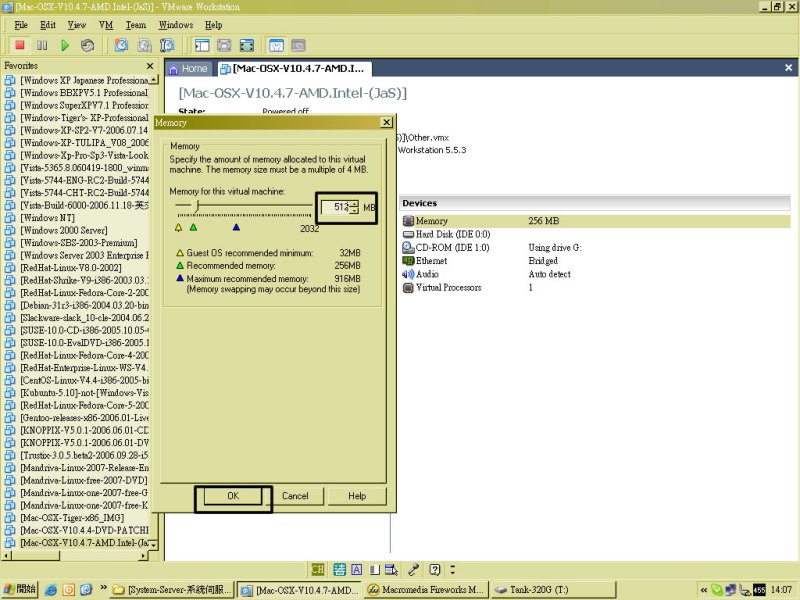Click the Take Snapshot toolbar icon
The width and height of the screenshot is (800, 600).
tap(121, 45)
